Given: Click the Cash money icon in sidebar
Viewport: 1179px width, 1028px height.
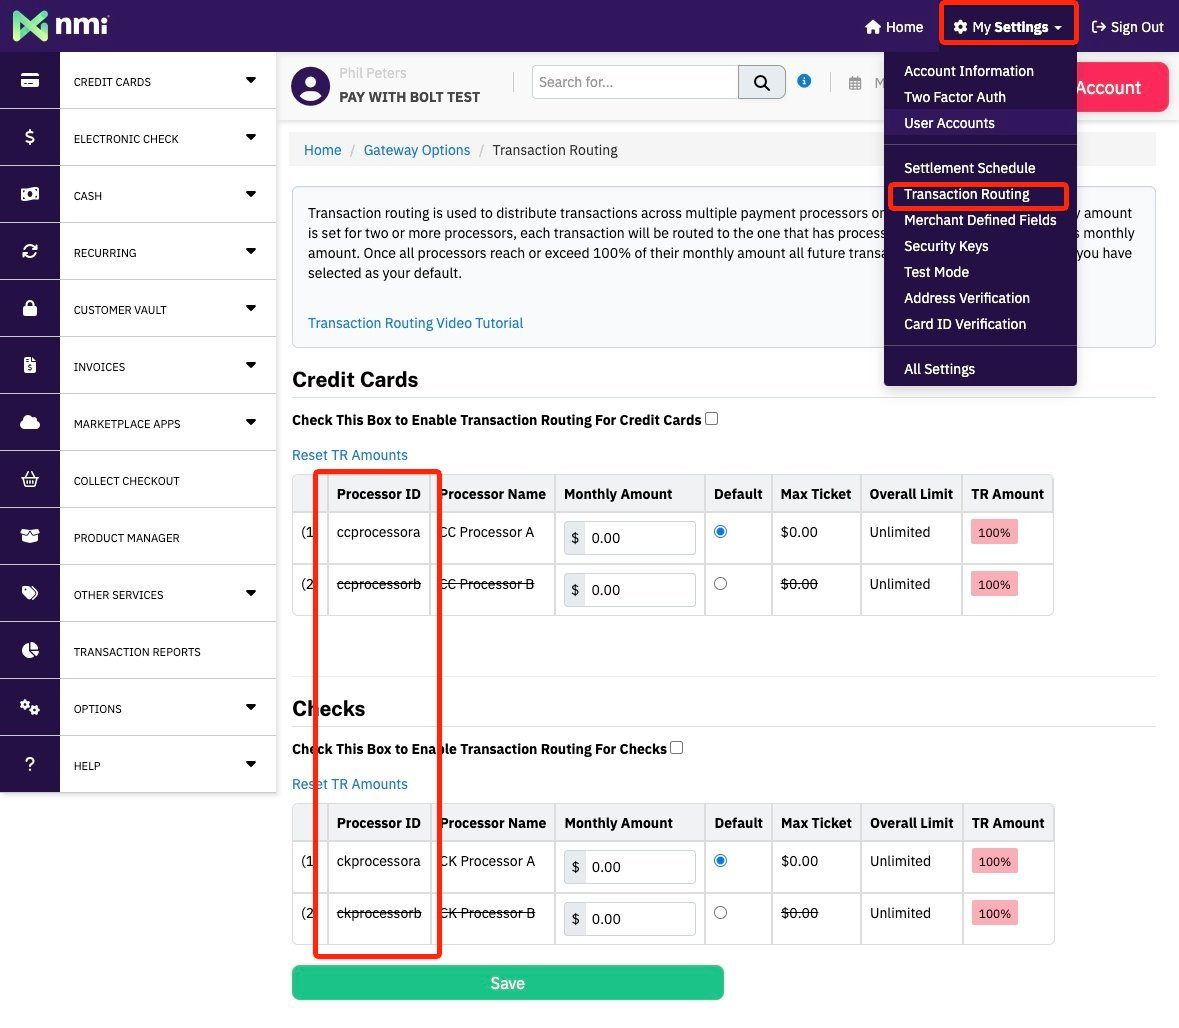Looking at the screenshot, I should pyautogui.click(x=29, y=194).
